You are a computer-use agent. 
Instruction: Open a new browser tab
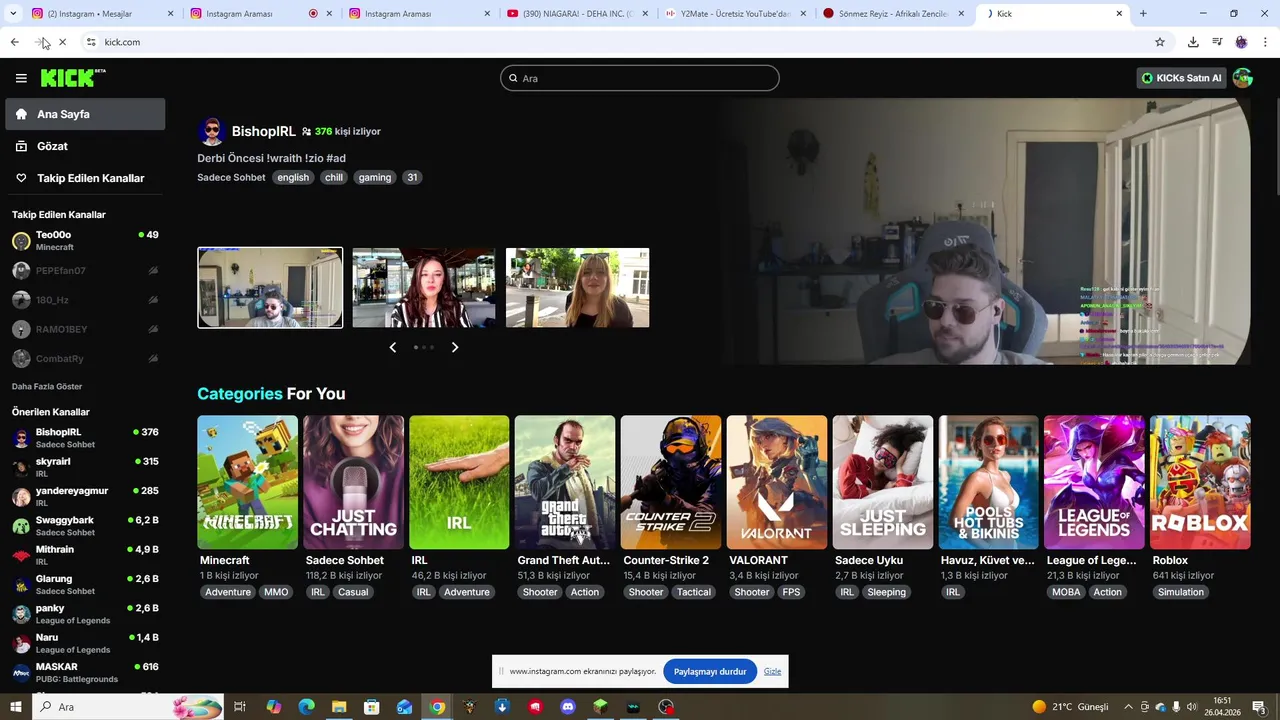point(1143,14)
